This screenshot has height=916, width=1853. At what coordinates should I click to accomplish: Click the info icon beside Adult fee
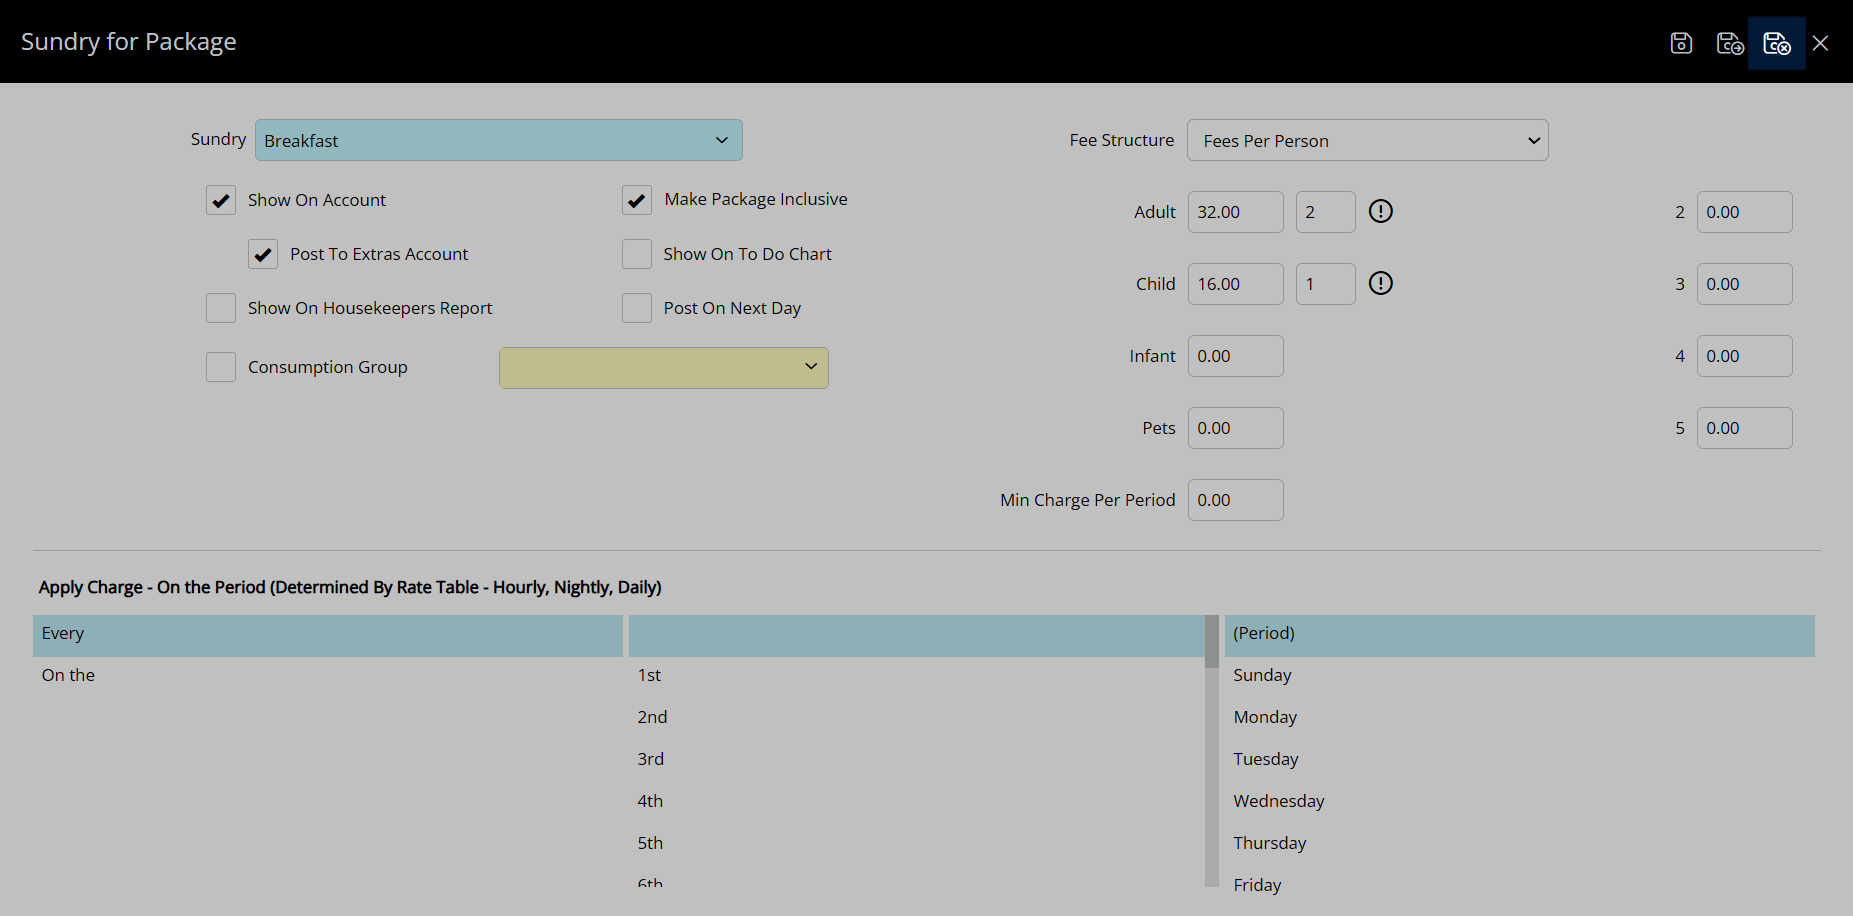coord(1380,211)
